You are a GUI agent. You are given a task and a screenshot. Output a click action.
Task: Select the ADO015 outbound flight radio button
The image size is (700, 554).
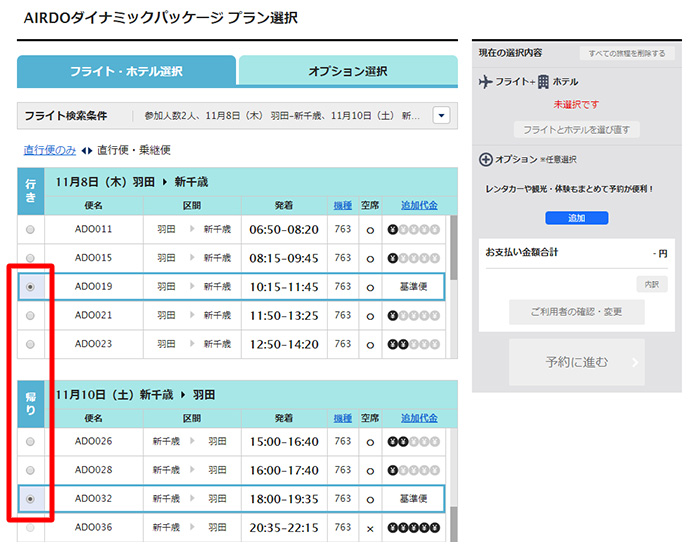30,258
